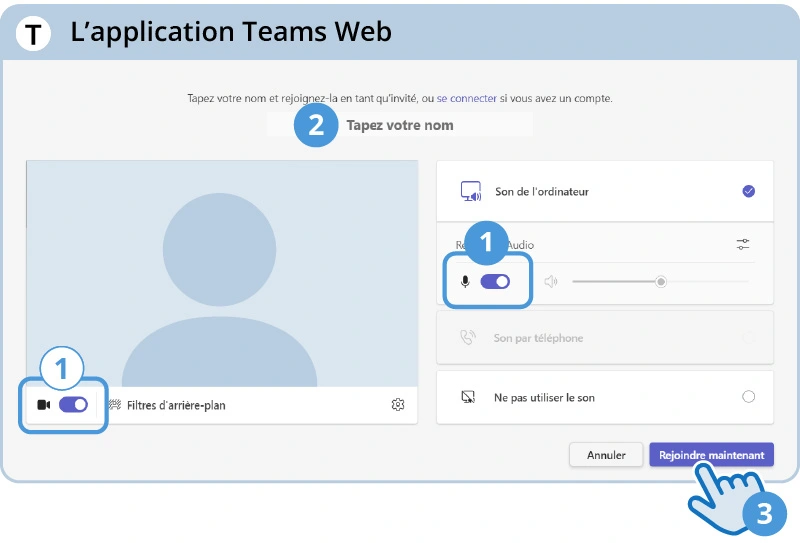Open device settings gear icon
The width and height of the screenshot is (800, 543).
pyautogui.click(x=398, y=405)
